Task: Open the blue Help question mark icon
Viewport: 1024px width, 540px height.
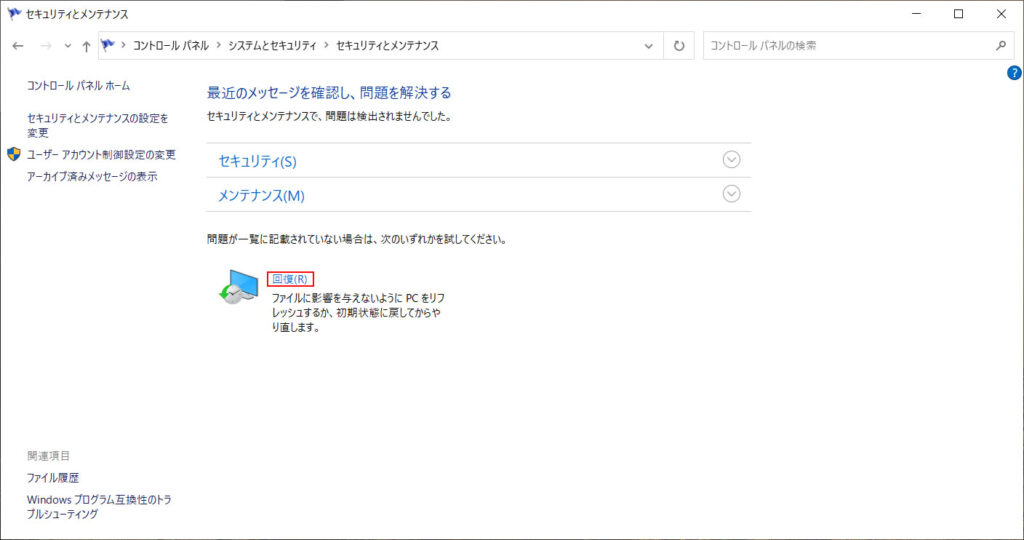Action: click(x=1014, y=73)
